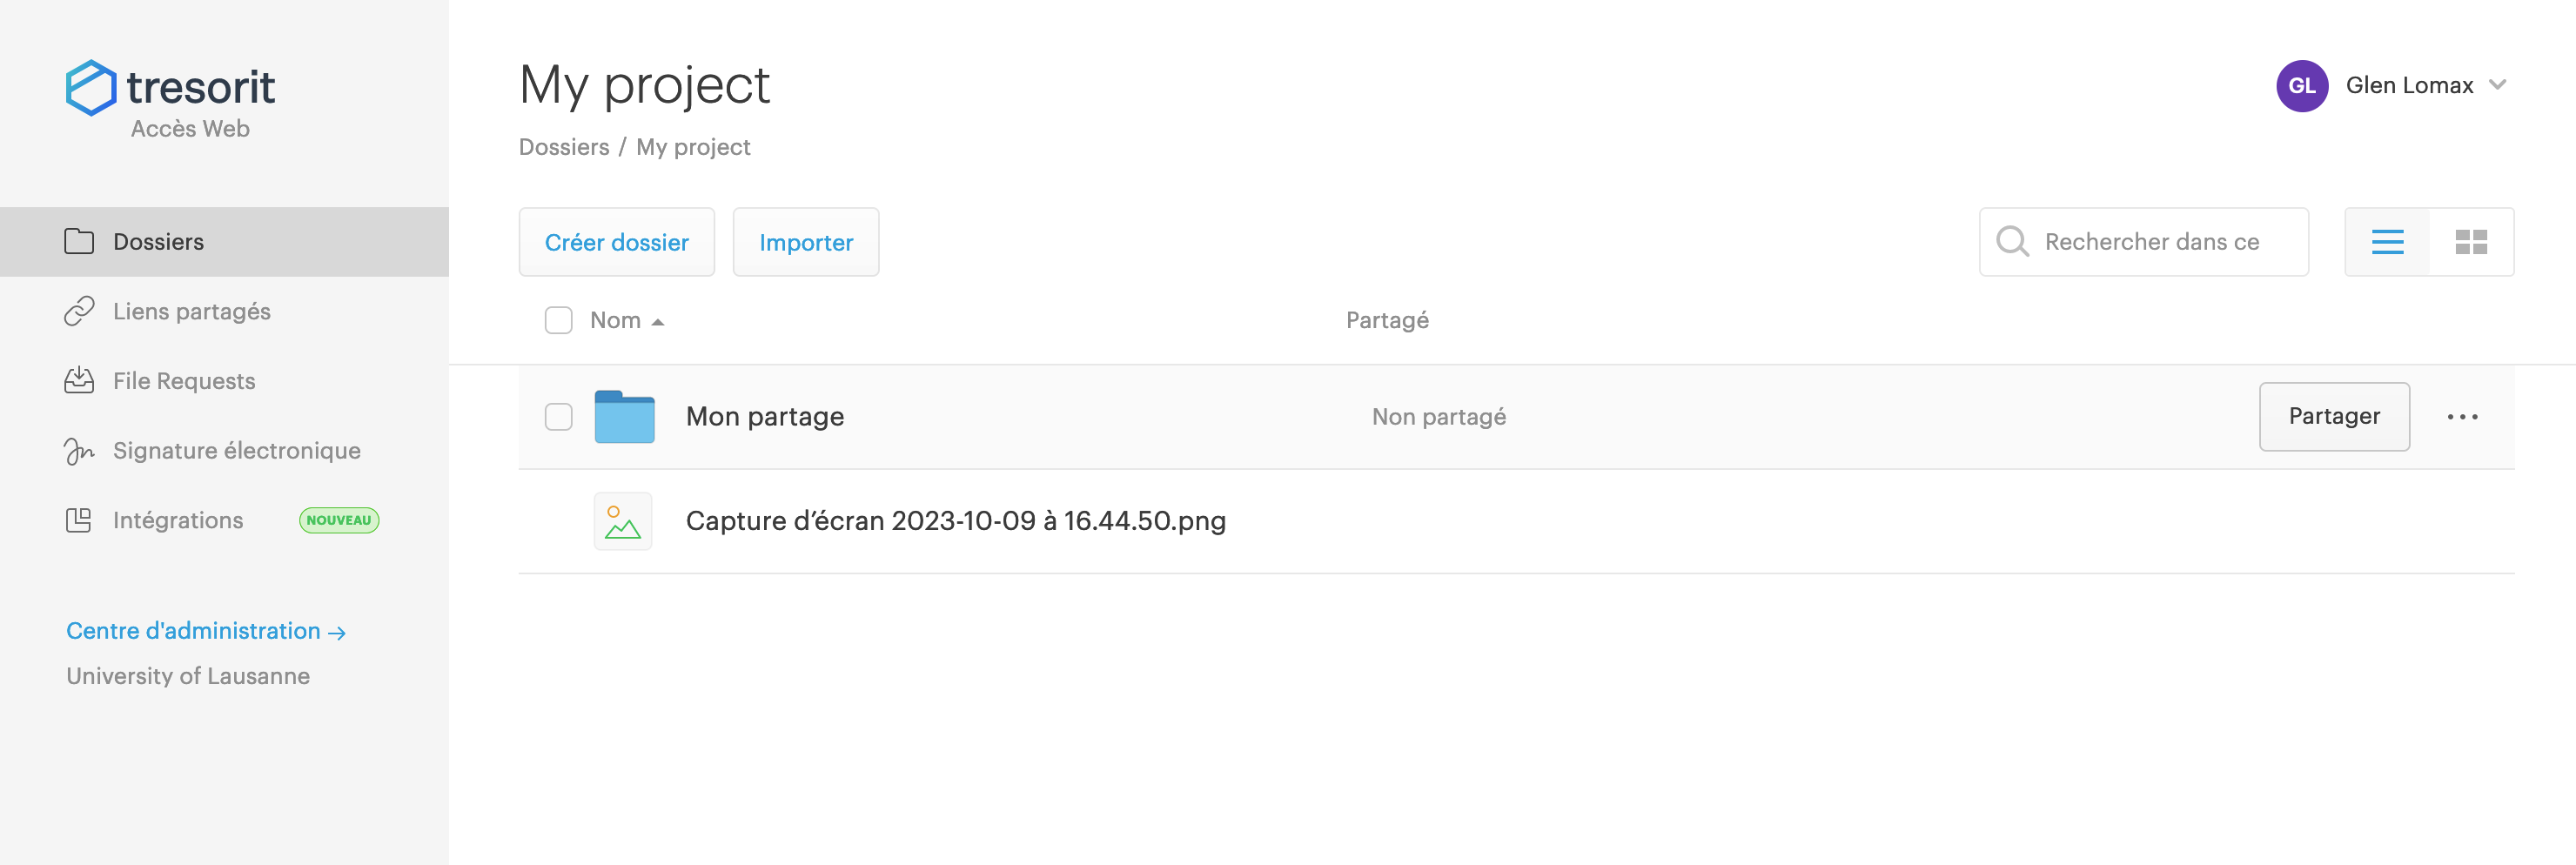Switch to grid view layout
2576x865 pixels.
(2470, 242)
